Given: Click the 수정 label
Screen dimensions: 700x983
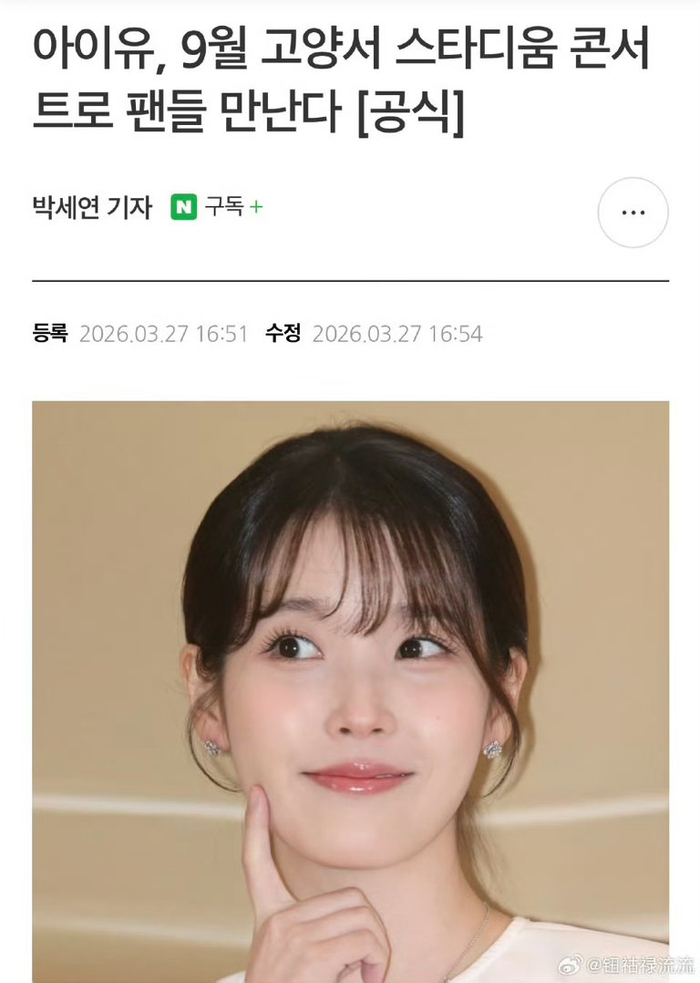Looking at the screenshot, I should 283,333.
